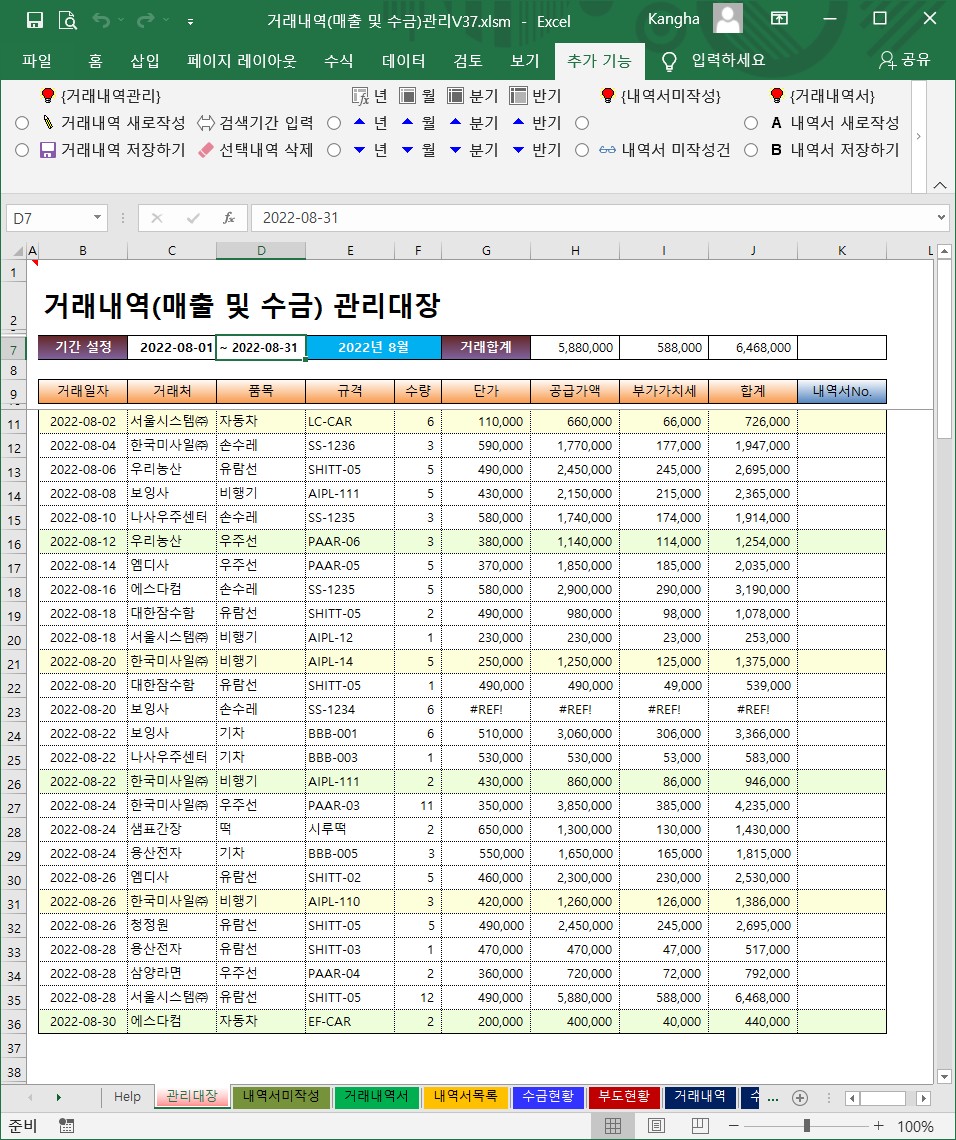
Task: Collapse the ribbon with the chevron
Action: 940,185
